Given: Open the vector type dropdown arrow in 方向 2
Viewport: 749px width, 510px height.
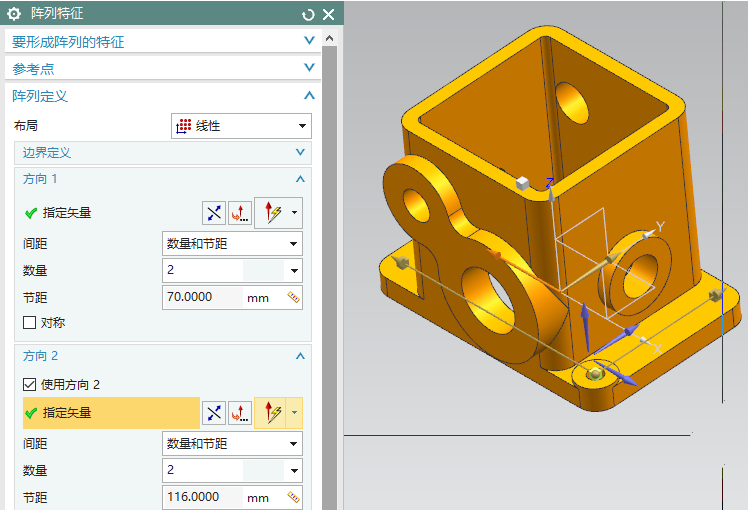Looking at the screenshot, I should 294,413.
